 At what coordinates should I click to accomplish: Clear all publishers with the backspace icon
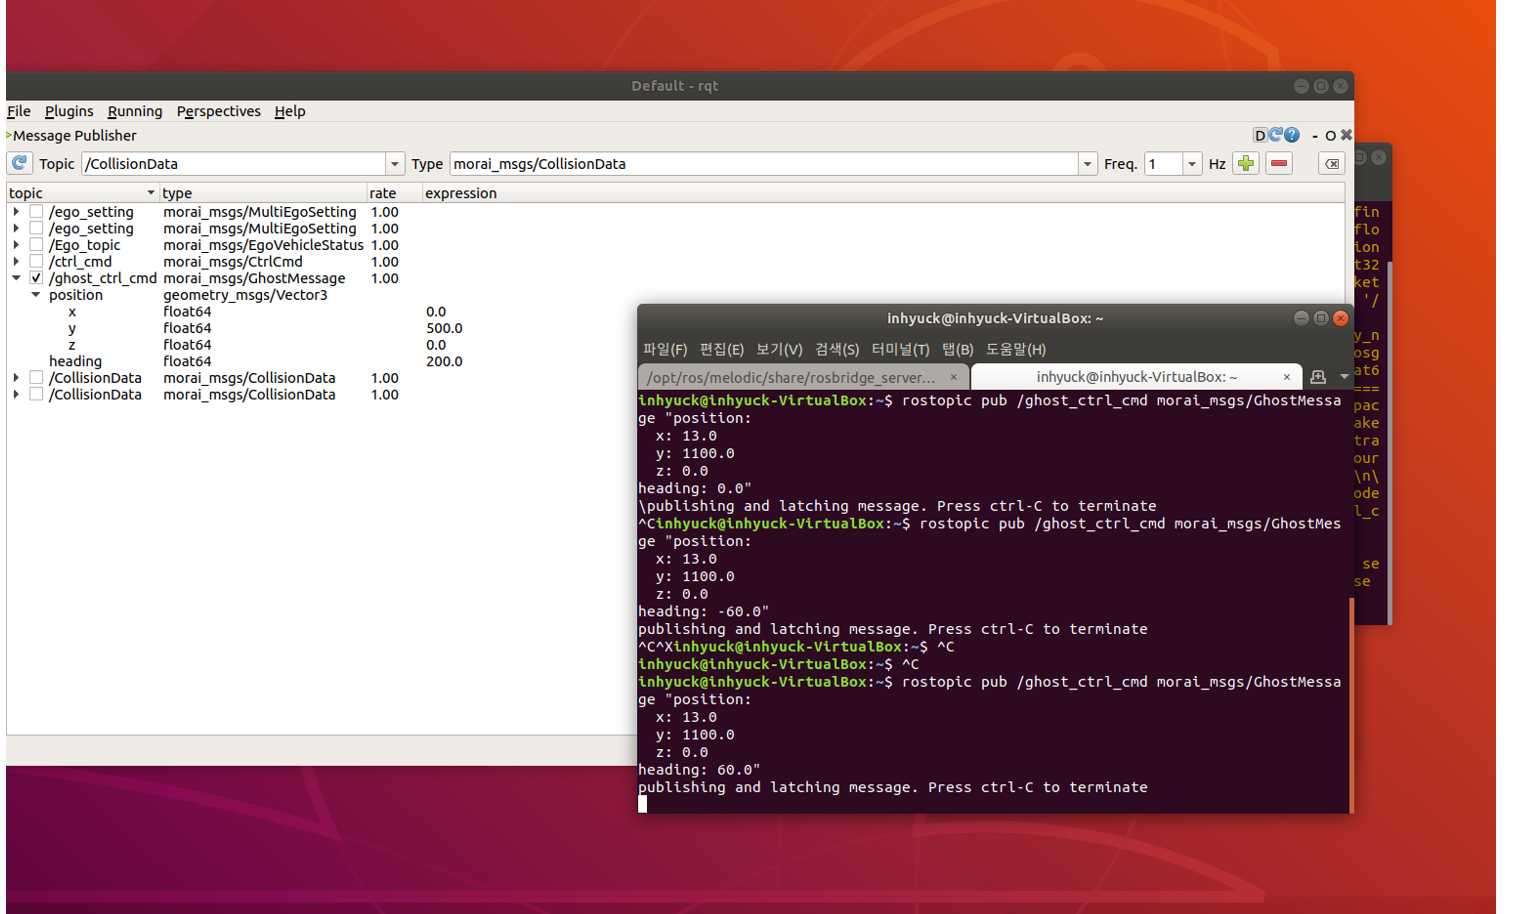(x=1331, y=164)
